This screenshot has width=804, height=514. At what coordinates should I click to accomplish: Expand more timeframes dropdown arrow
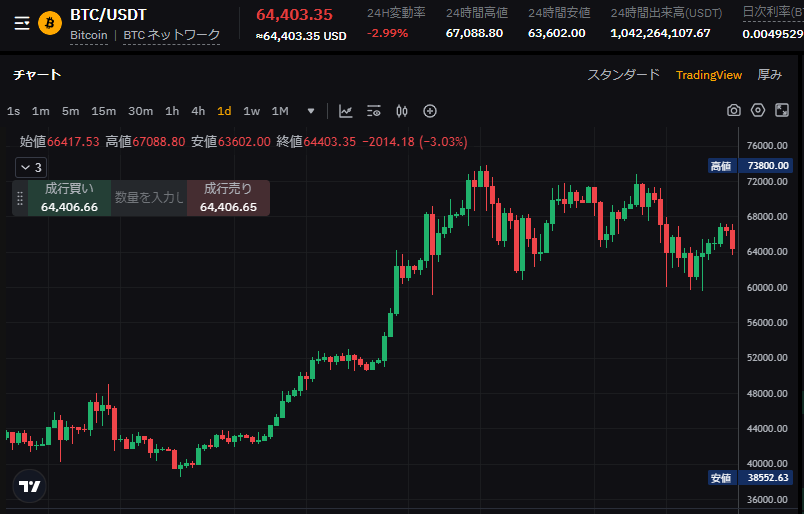[311, 111]
